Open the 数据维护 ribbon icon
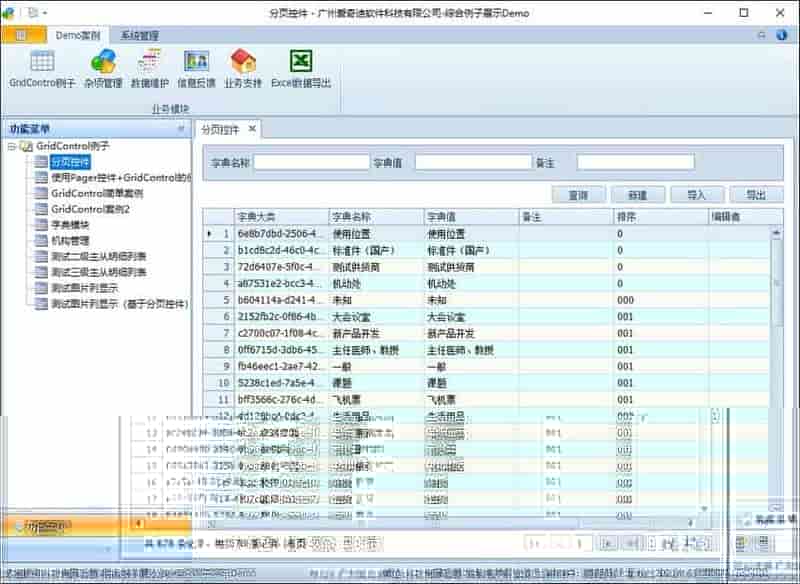The width and height of the screenshot is (800, 584). pyautogui.click(x=149, y=69)
